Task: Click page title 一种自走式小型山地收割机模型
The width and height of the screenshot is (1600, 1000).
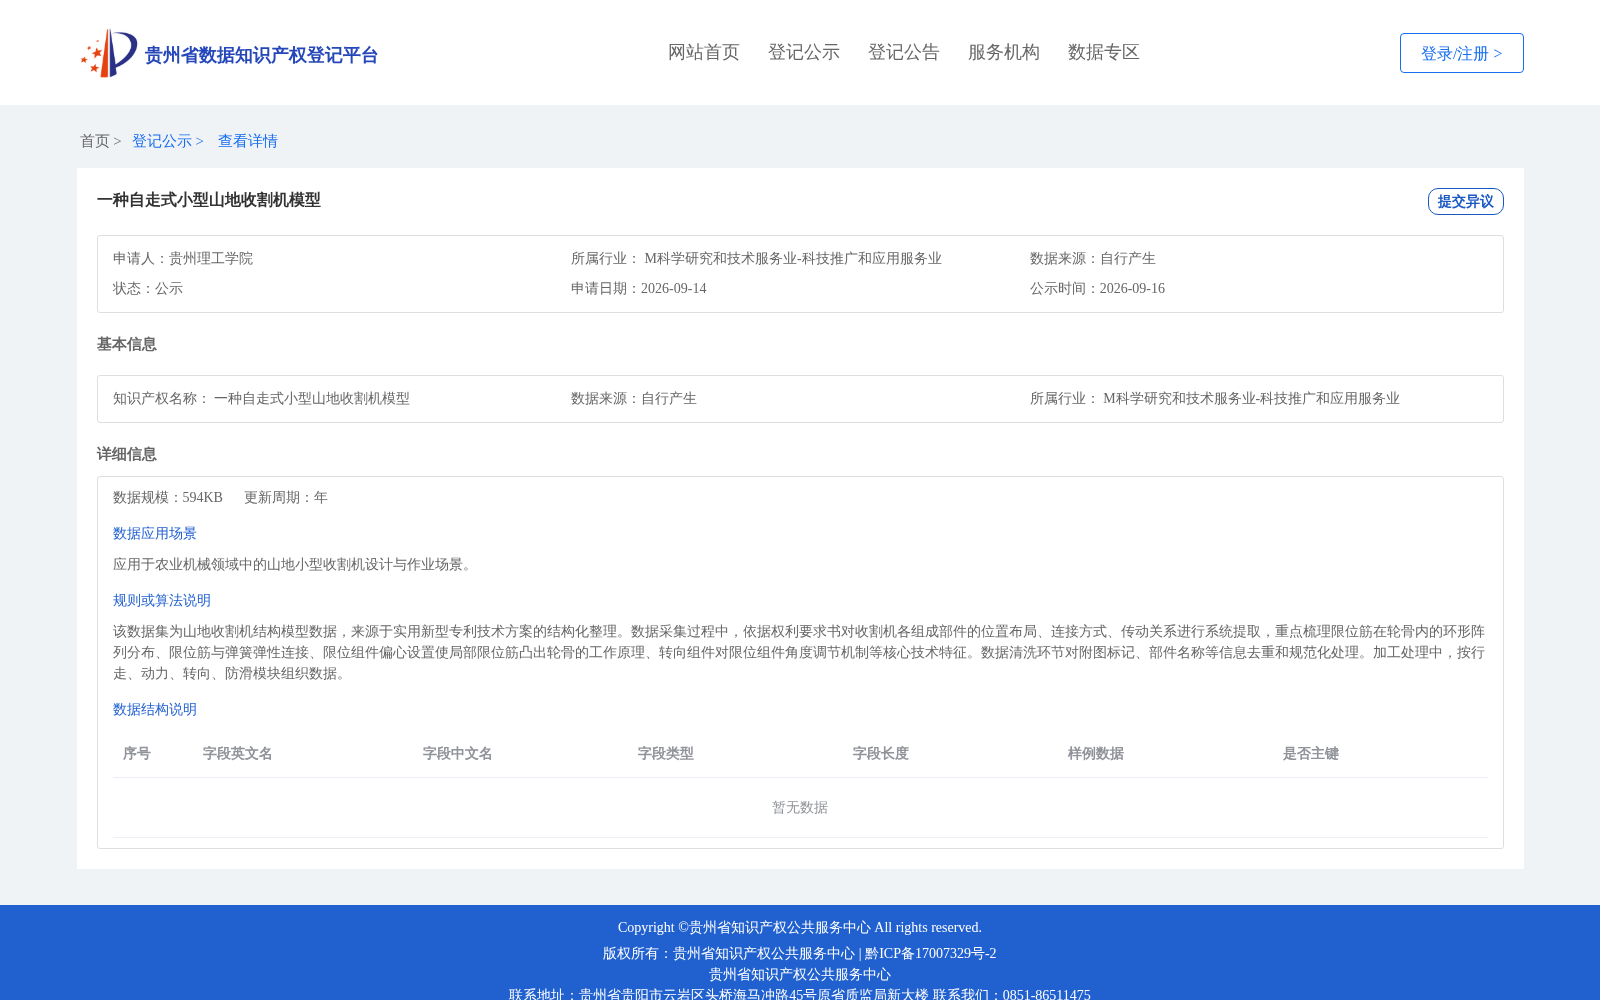Action: click(x=209, y=200)
